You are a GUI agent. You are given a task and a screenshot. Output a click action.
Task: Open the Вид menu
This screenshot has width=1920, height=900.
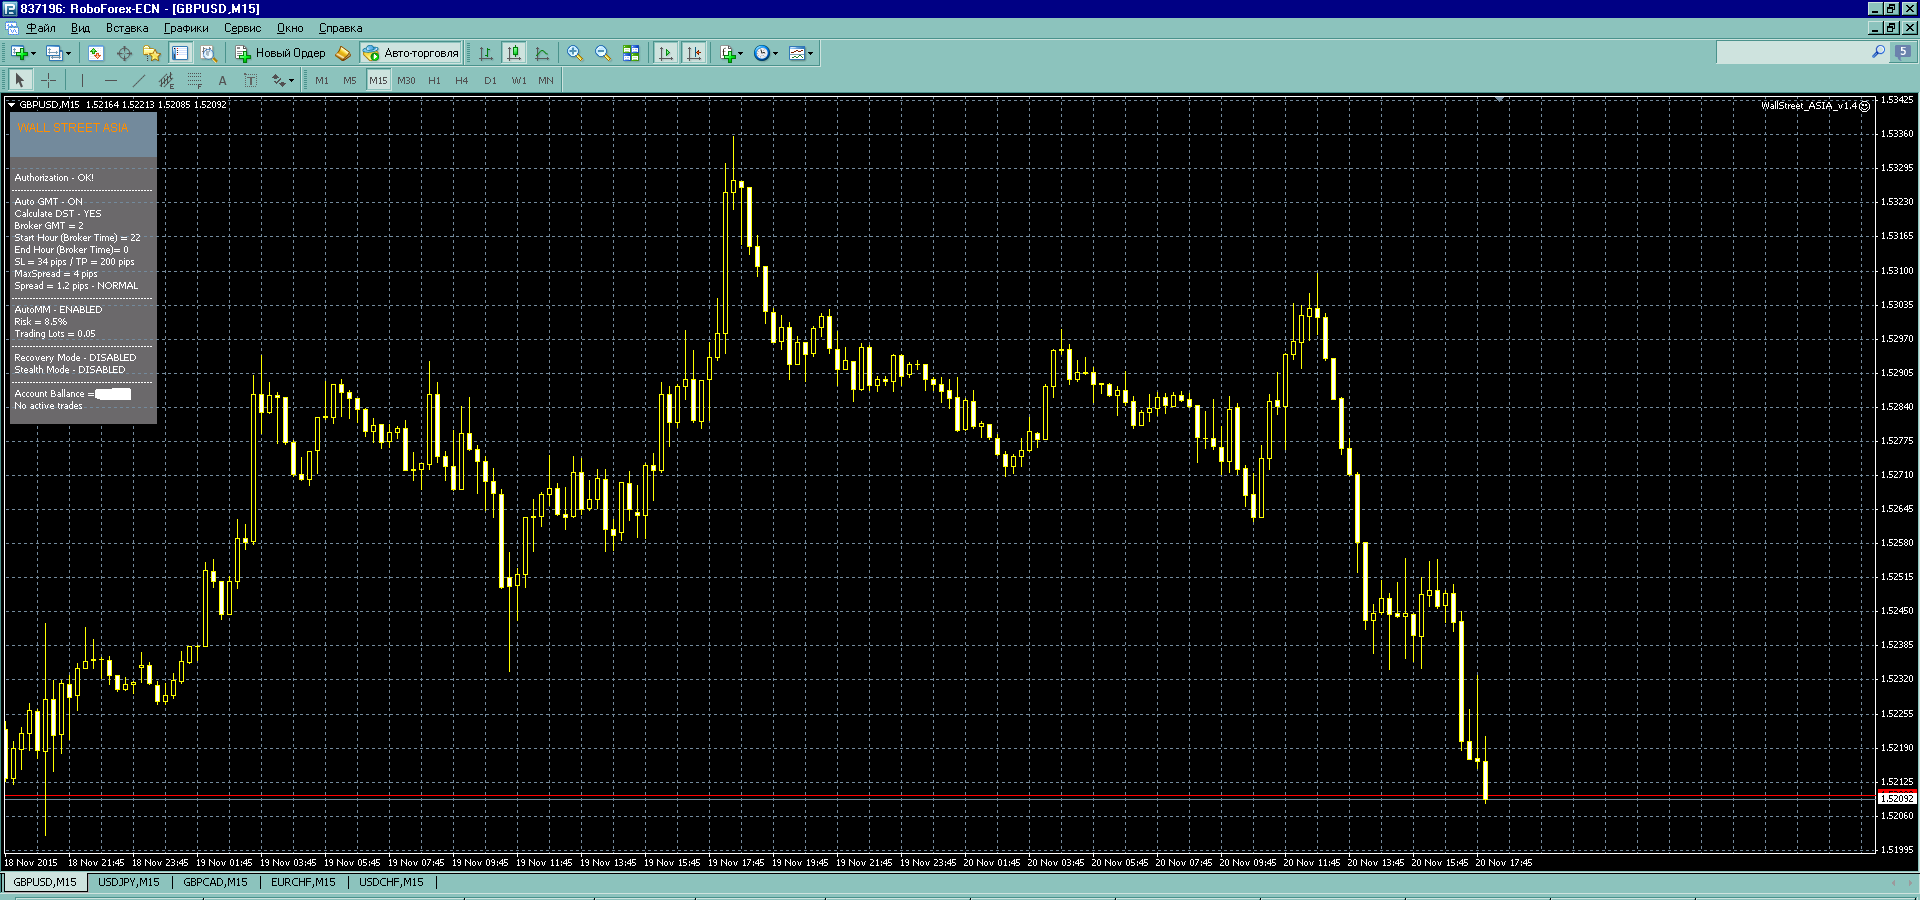tap(80, 28)
